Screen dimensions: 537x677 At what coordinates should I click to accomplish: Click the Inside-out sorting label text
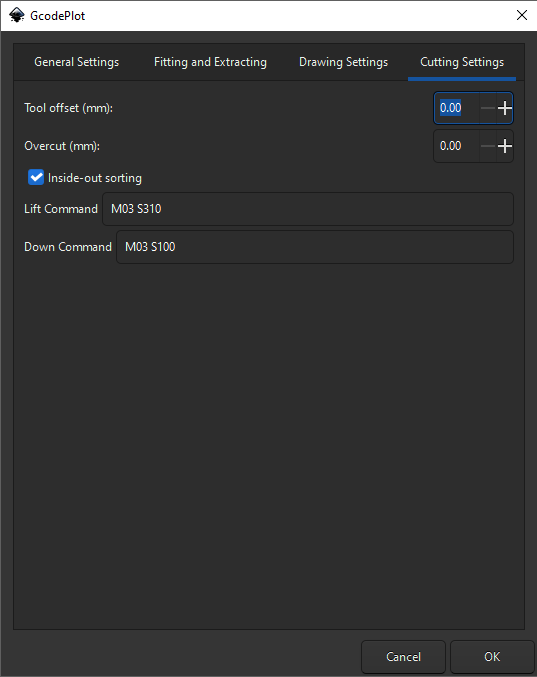[x=95, y=178]
